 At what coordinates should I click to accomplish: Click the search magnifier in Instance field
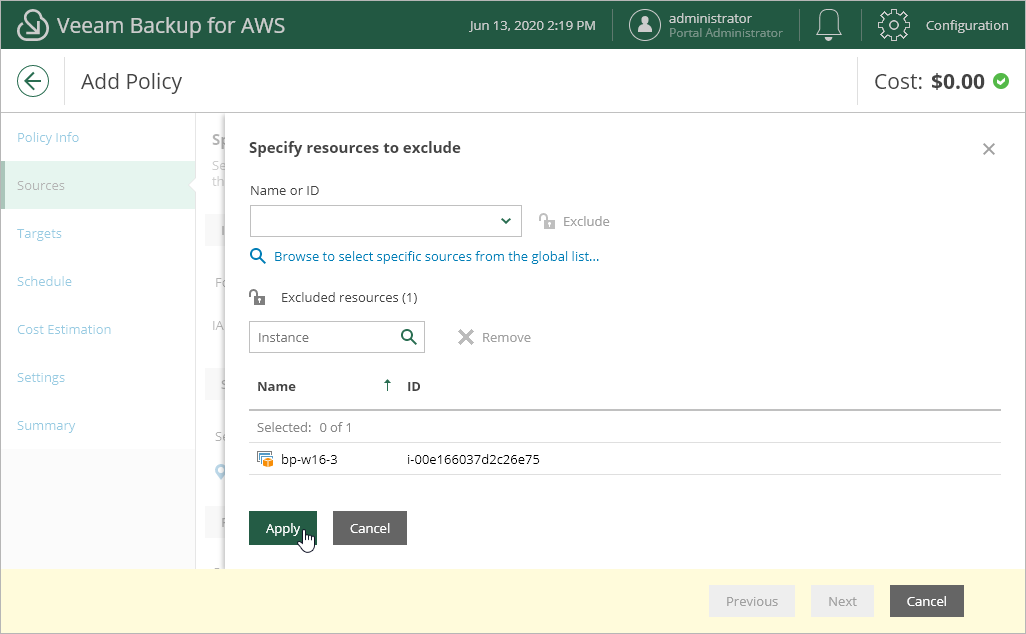click(408, 337)
